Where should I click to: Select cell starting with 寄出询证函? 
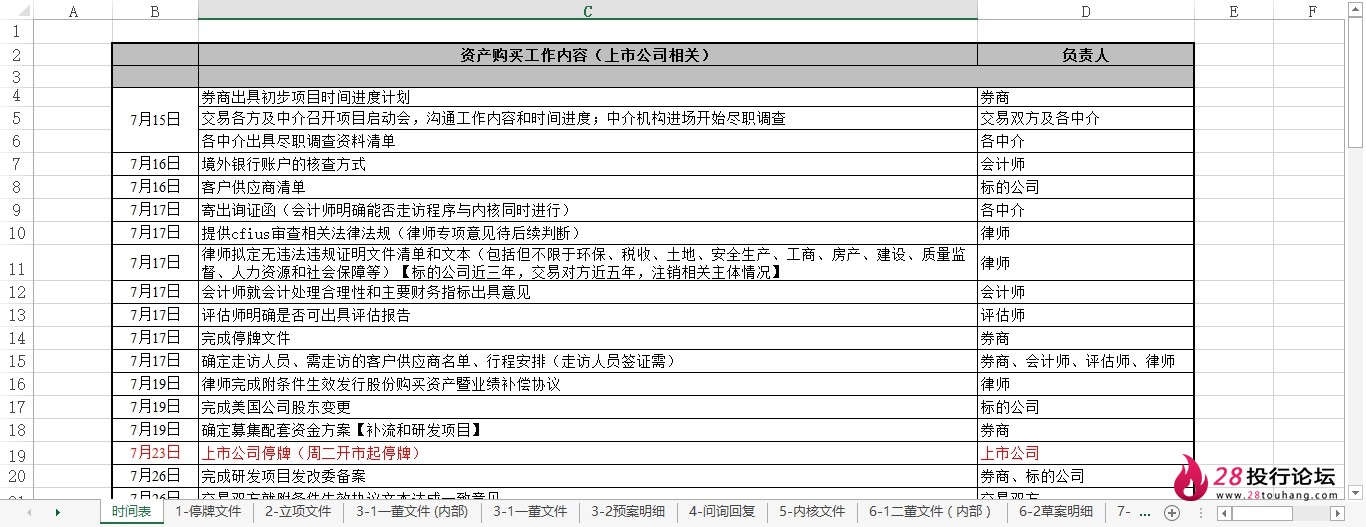click(588, 209)
